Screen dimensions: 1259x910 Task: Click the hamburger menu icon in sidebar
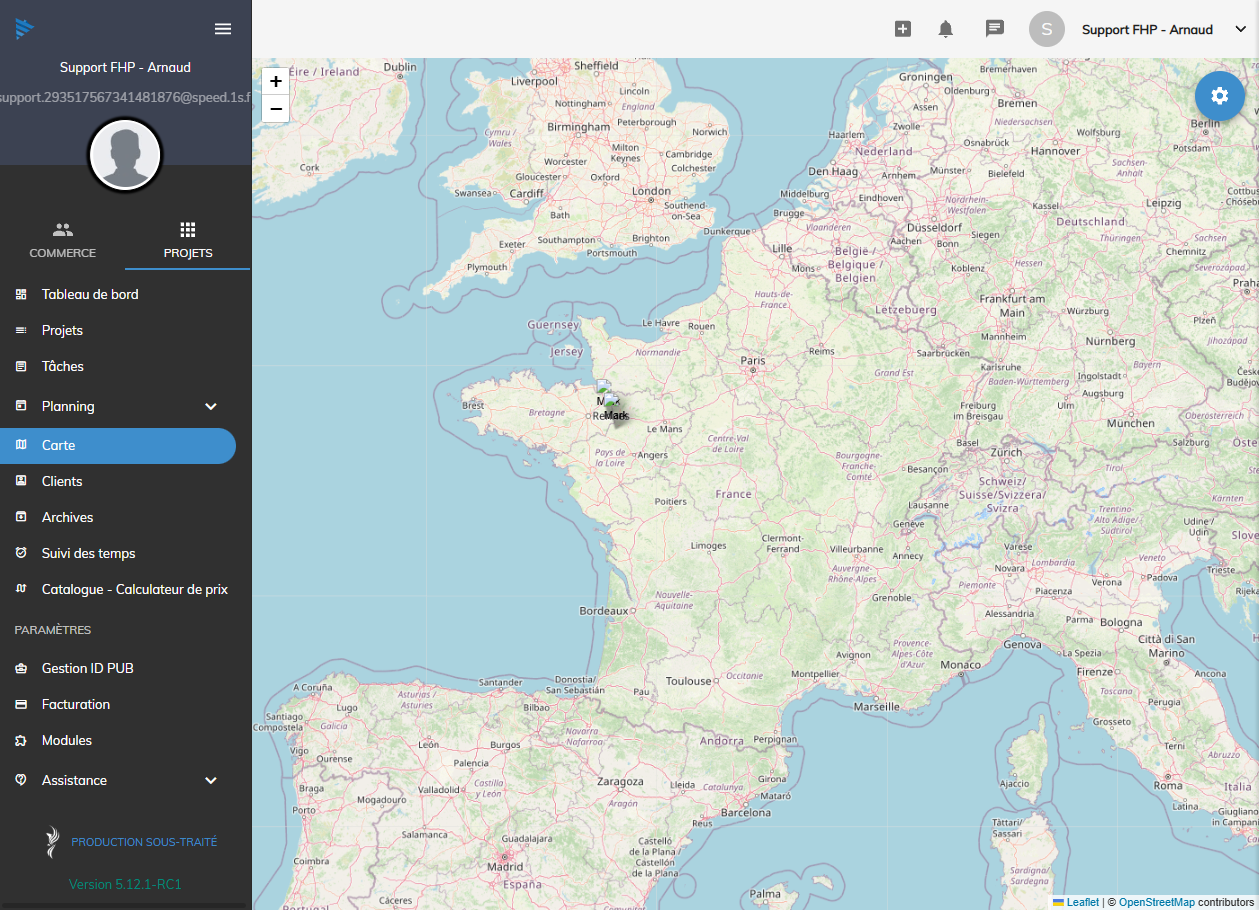coord(223,29)
